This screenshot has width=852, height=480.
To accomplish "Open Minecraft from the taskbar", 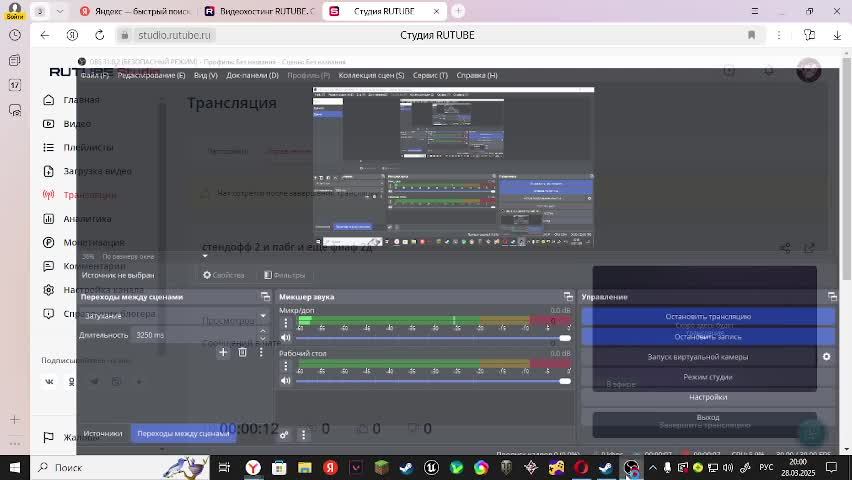I will 381,467.
